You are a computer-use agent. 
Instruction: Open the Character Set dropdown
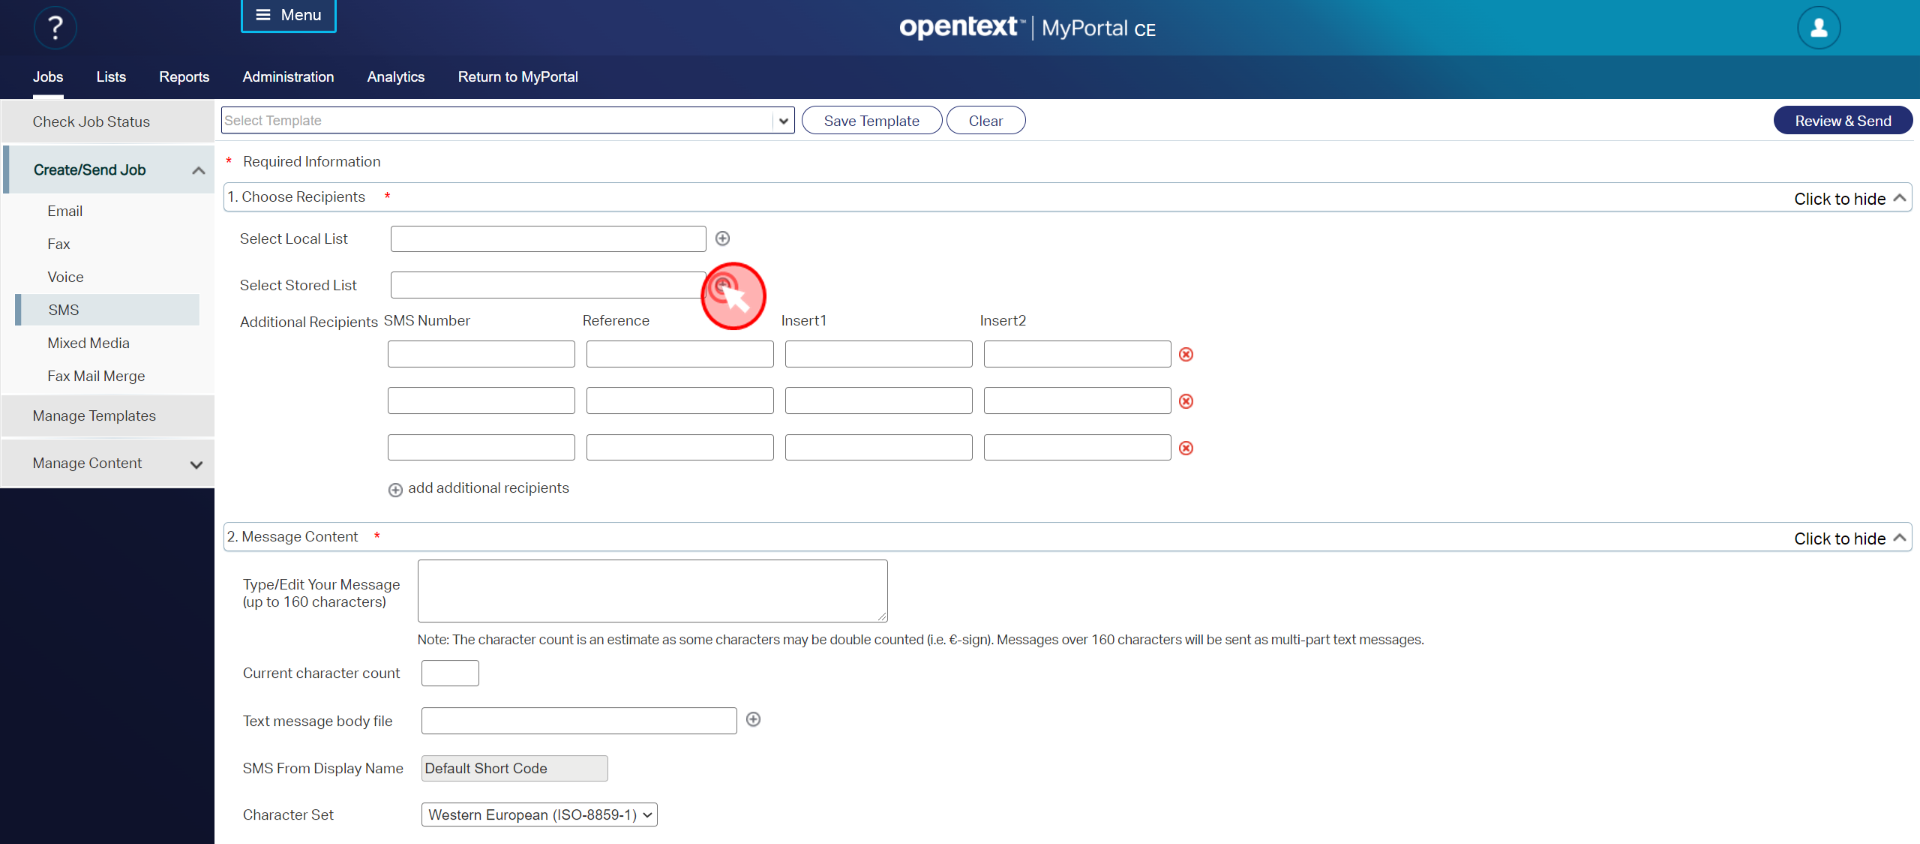[539, 815]
